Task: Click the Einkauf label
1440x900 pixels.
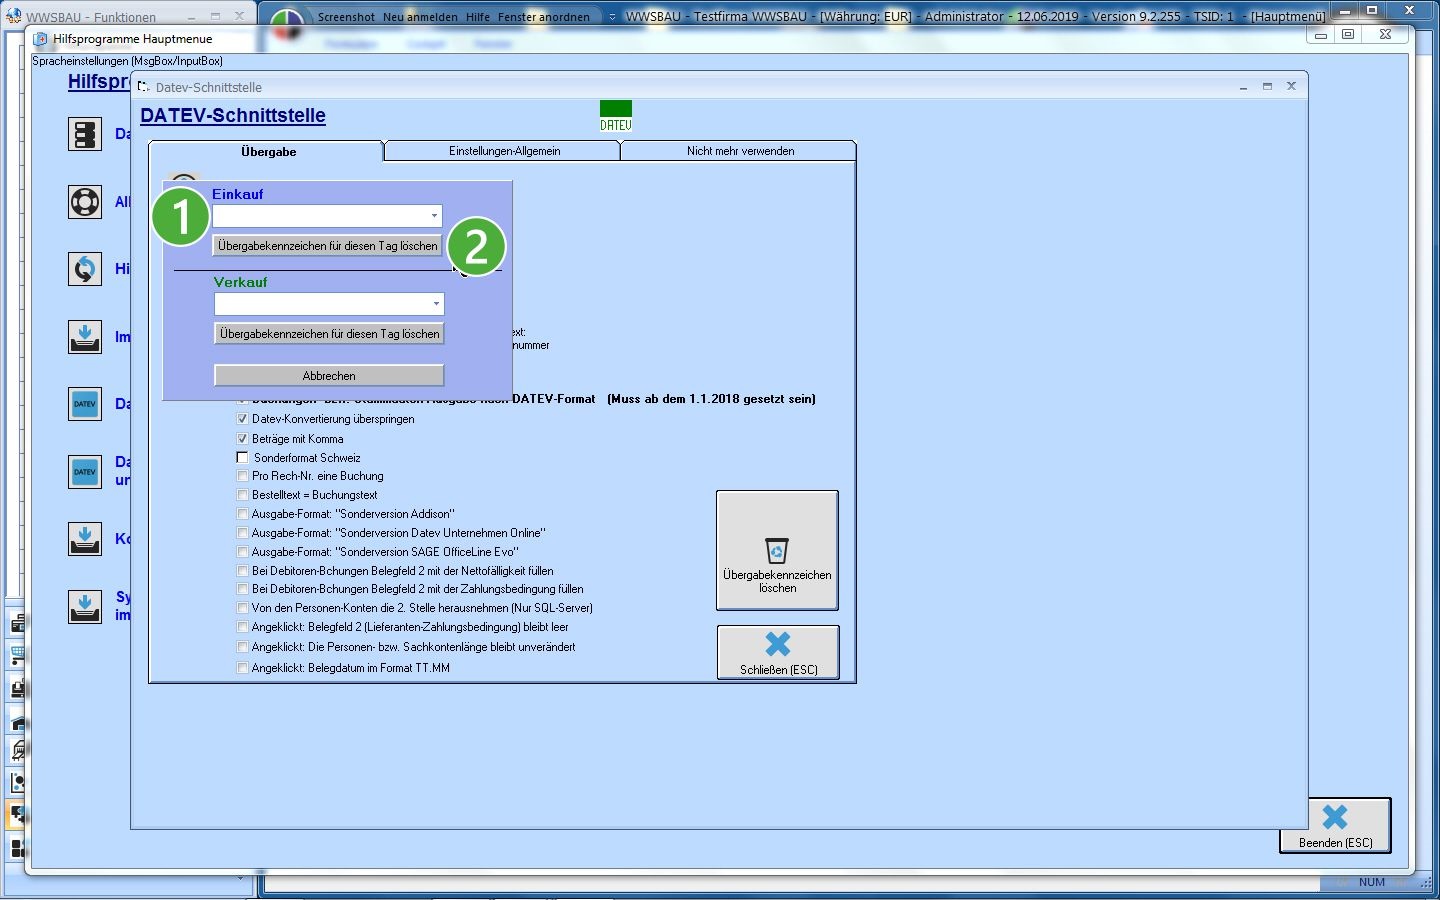Action: pyautogui.click(x=238, y=194)
